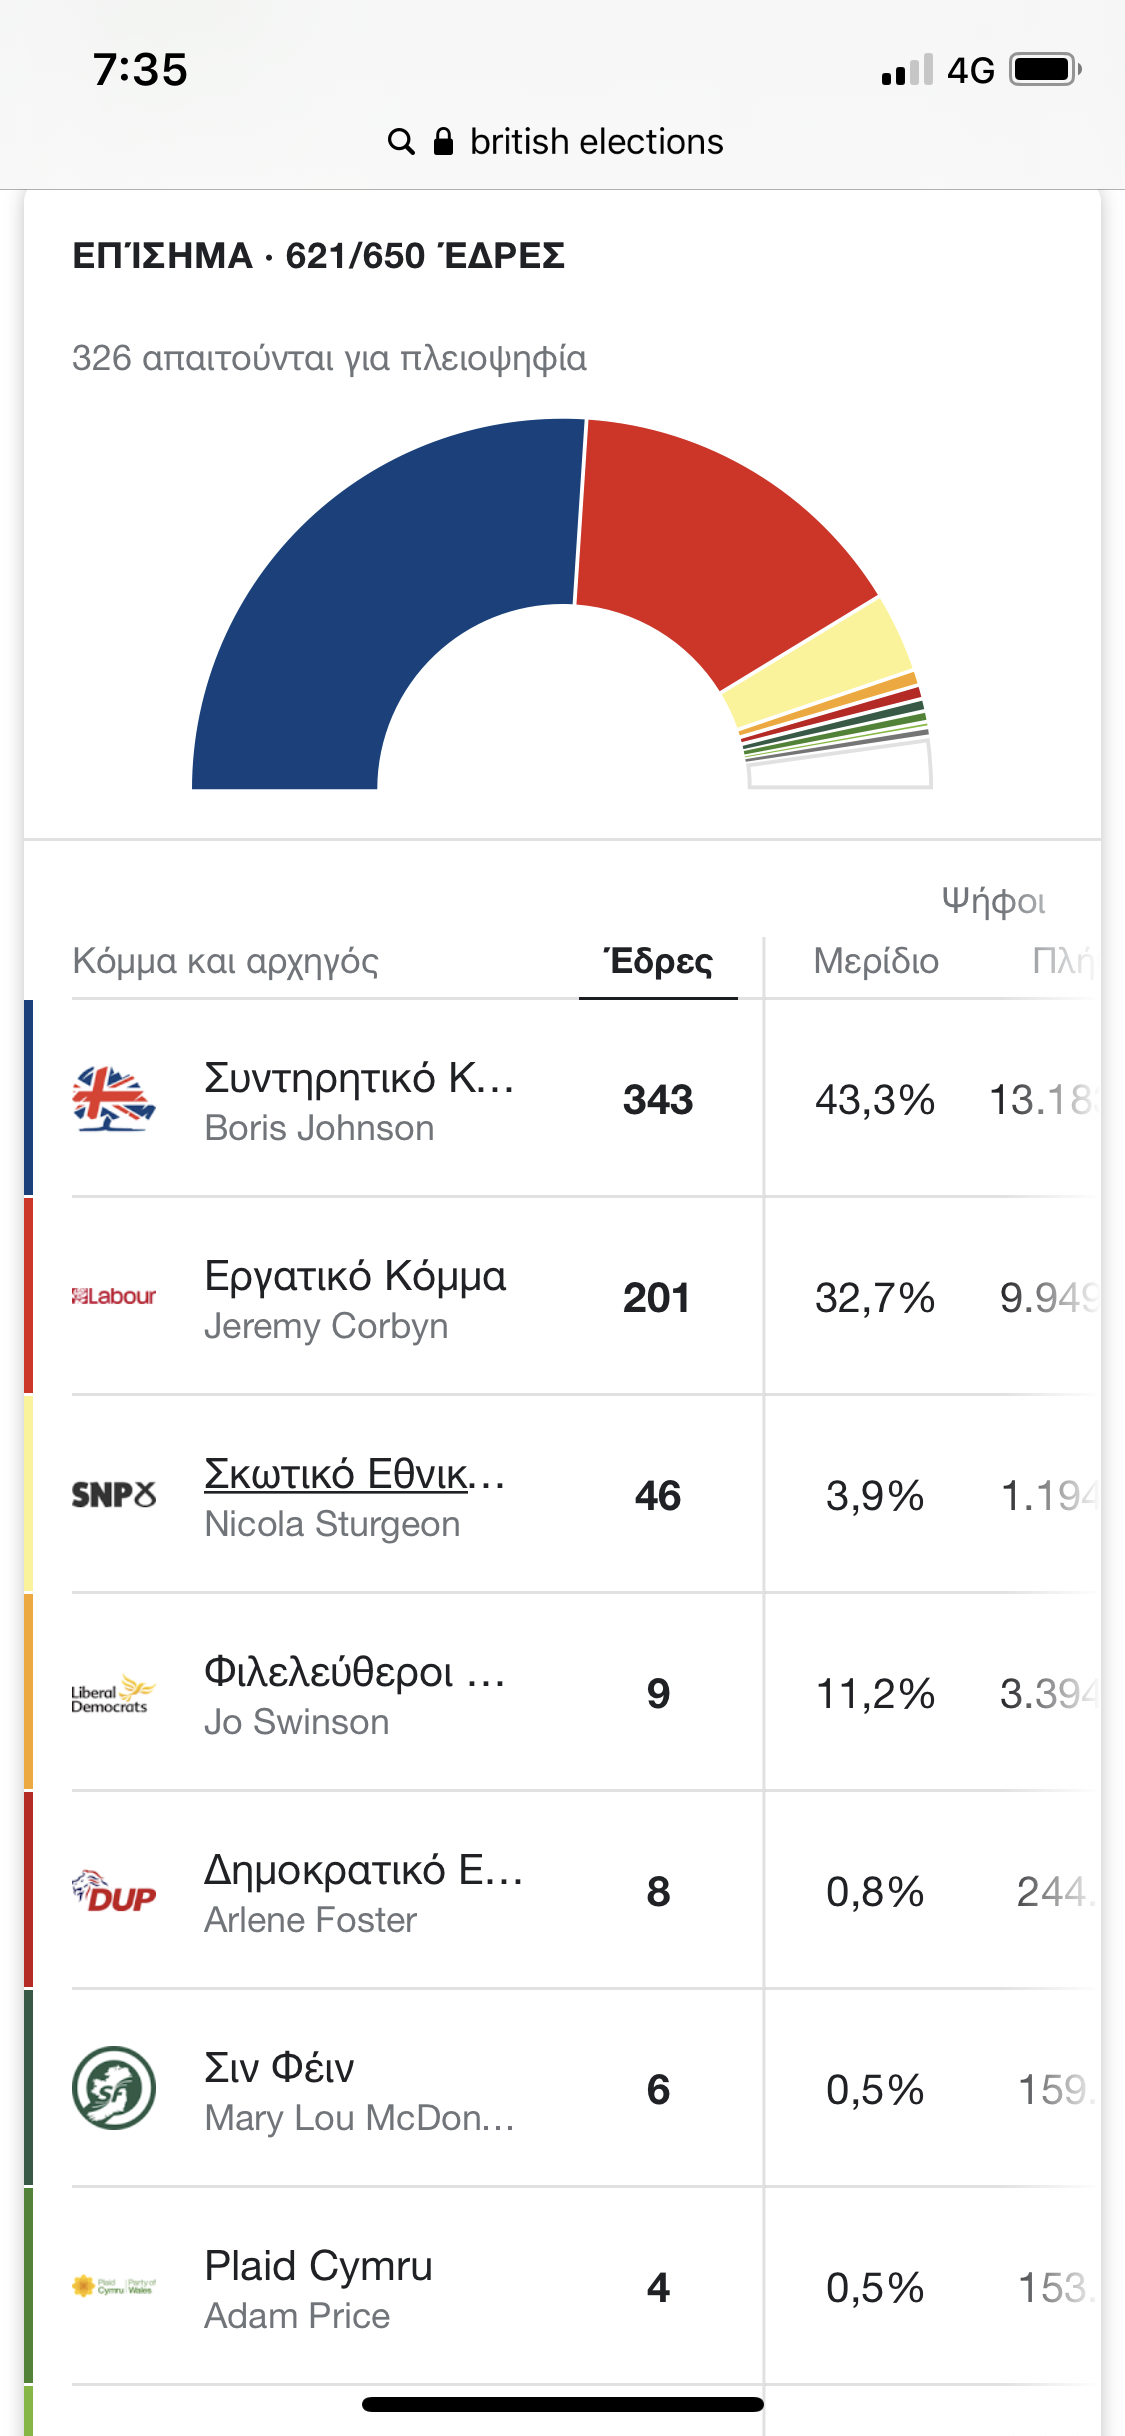Tap the iOS home indicator bar
1125x2436 pixels.
pyautogui.click(x=562, y=2405)
